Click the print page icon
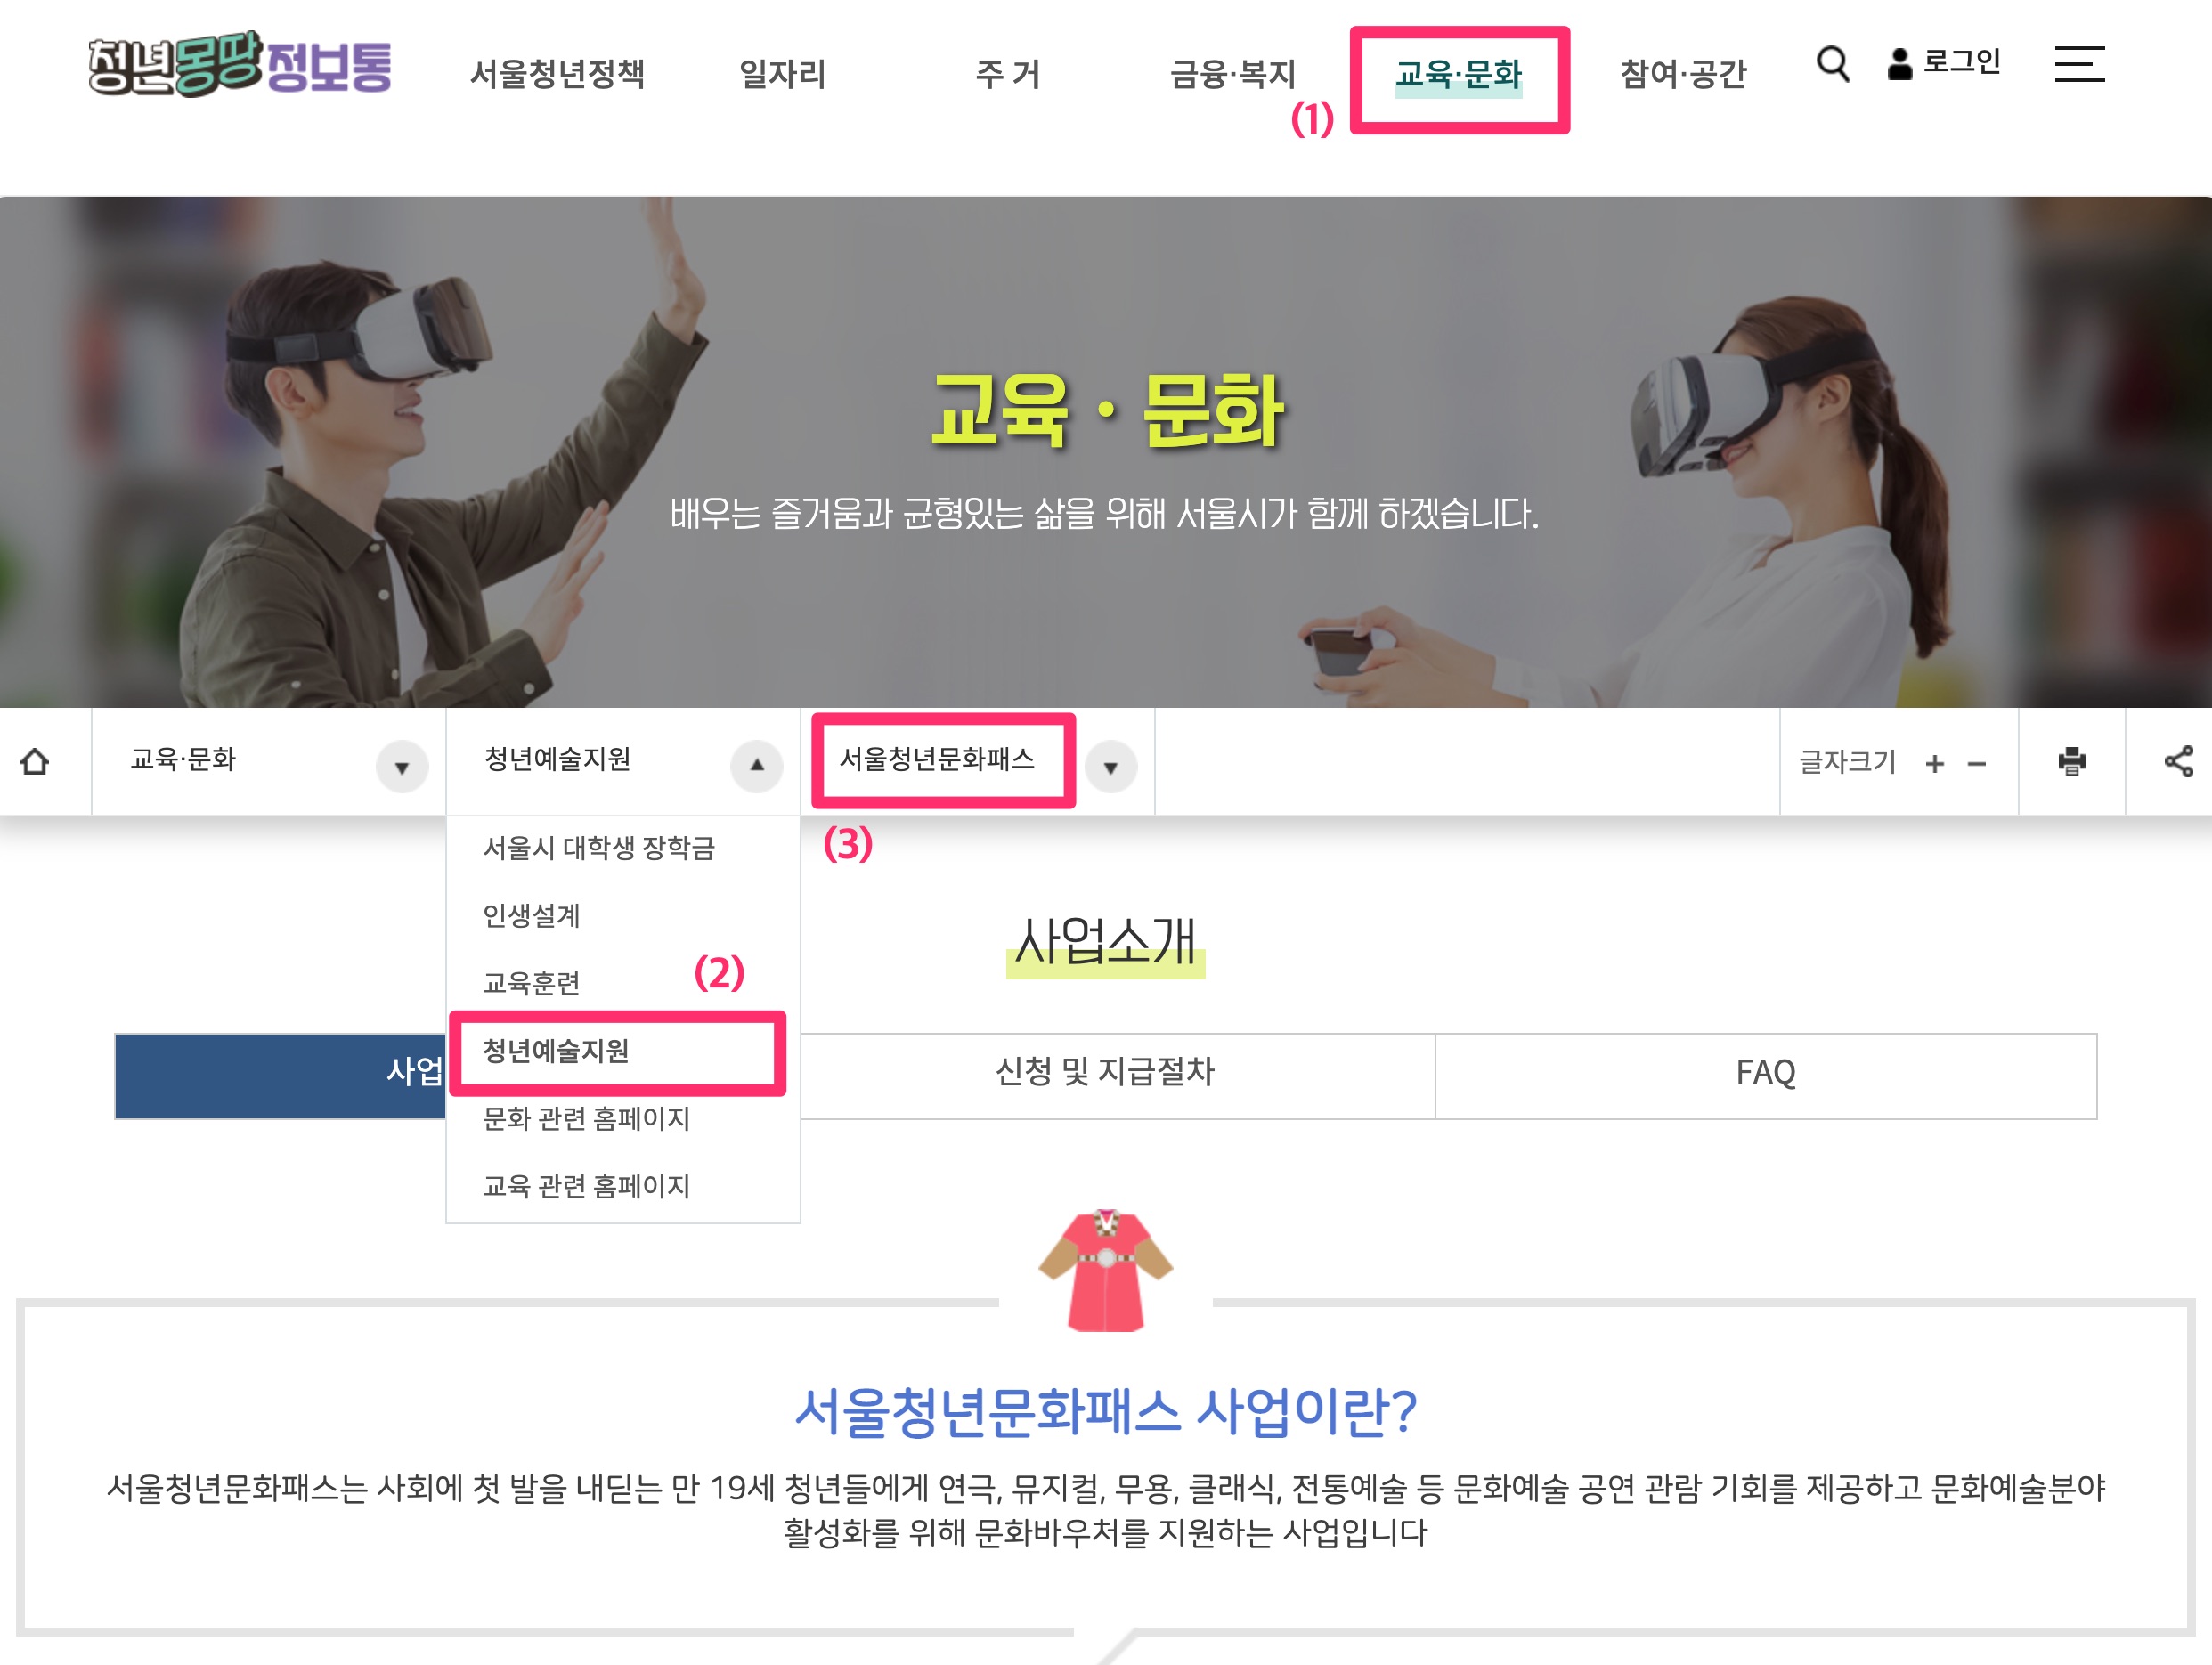 [x=2070, y=762]
